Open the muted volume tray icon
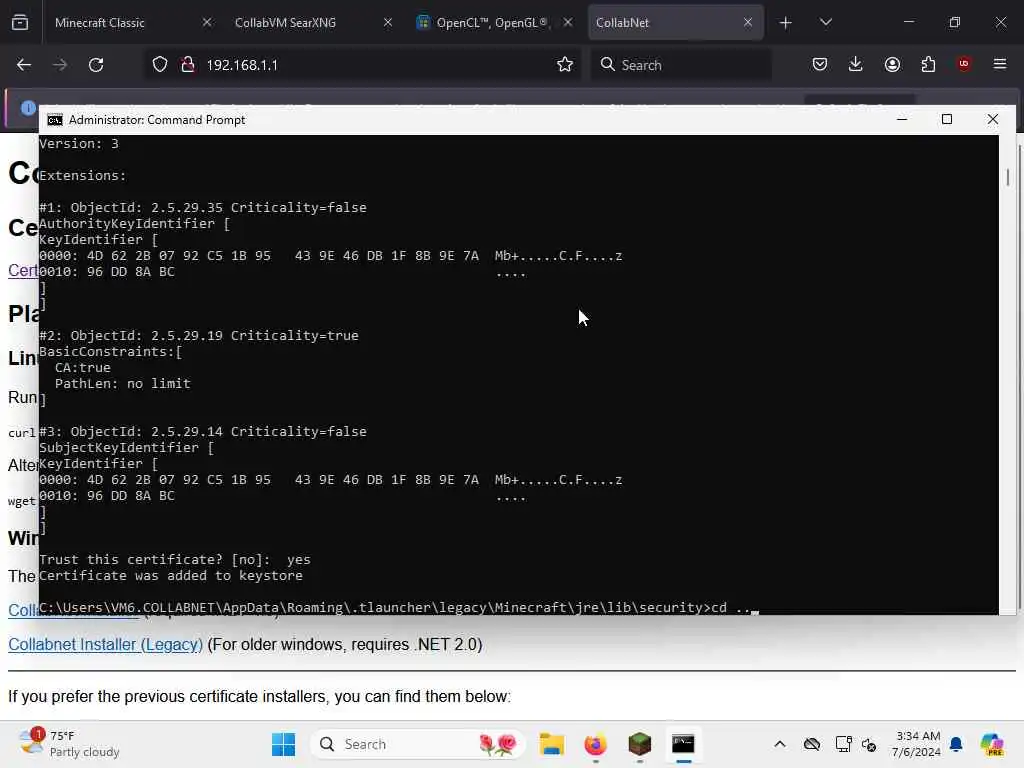Viewport: 1024px width, 768px height. click(x=869, y=744)
